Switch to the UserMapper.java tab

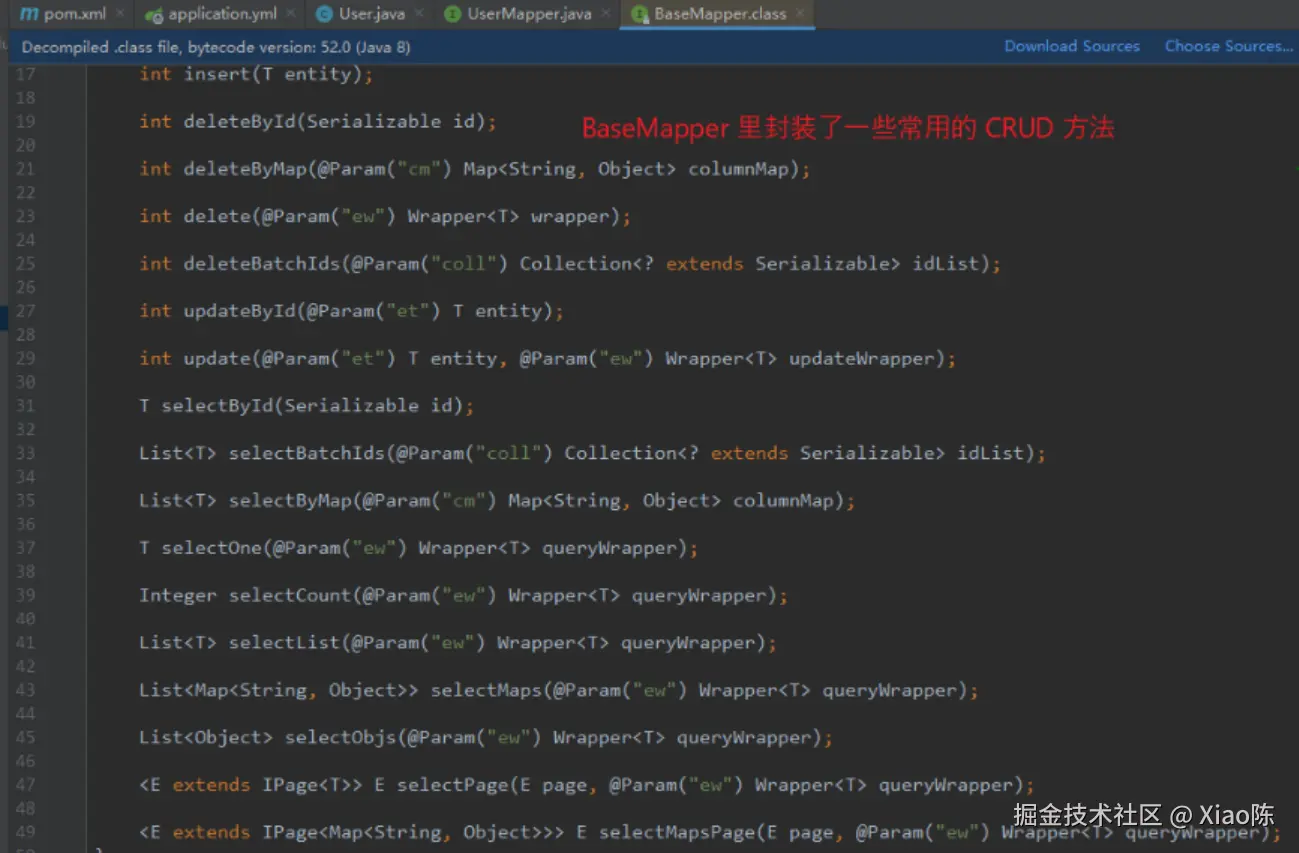point(518,14)
